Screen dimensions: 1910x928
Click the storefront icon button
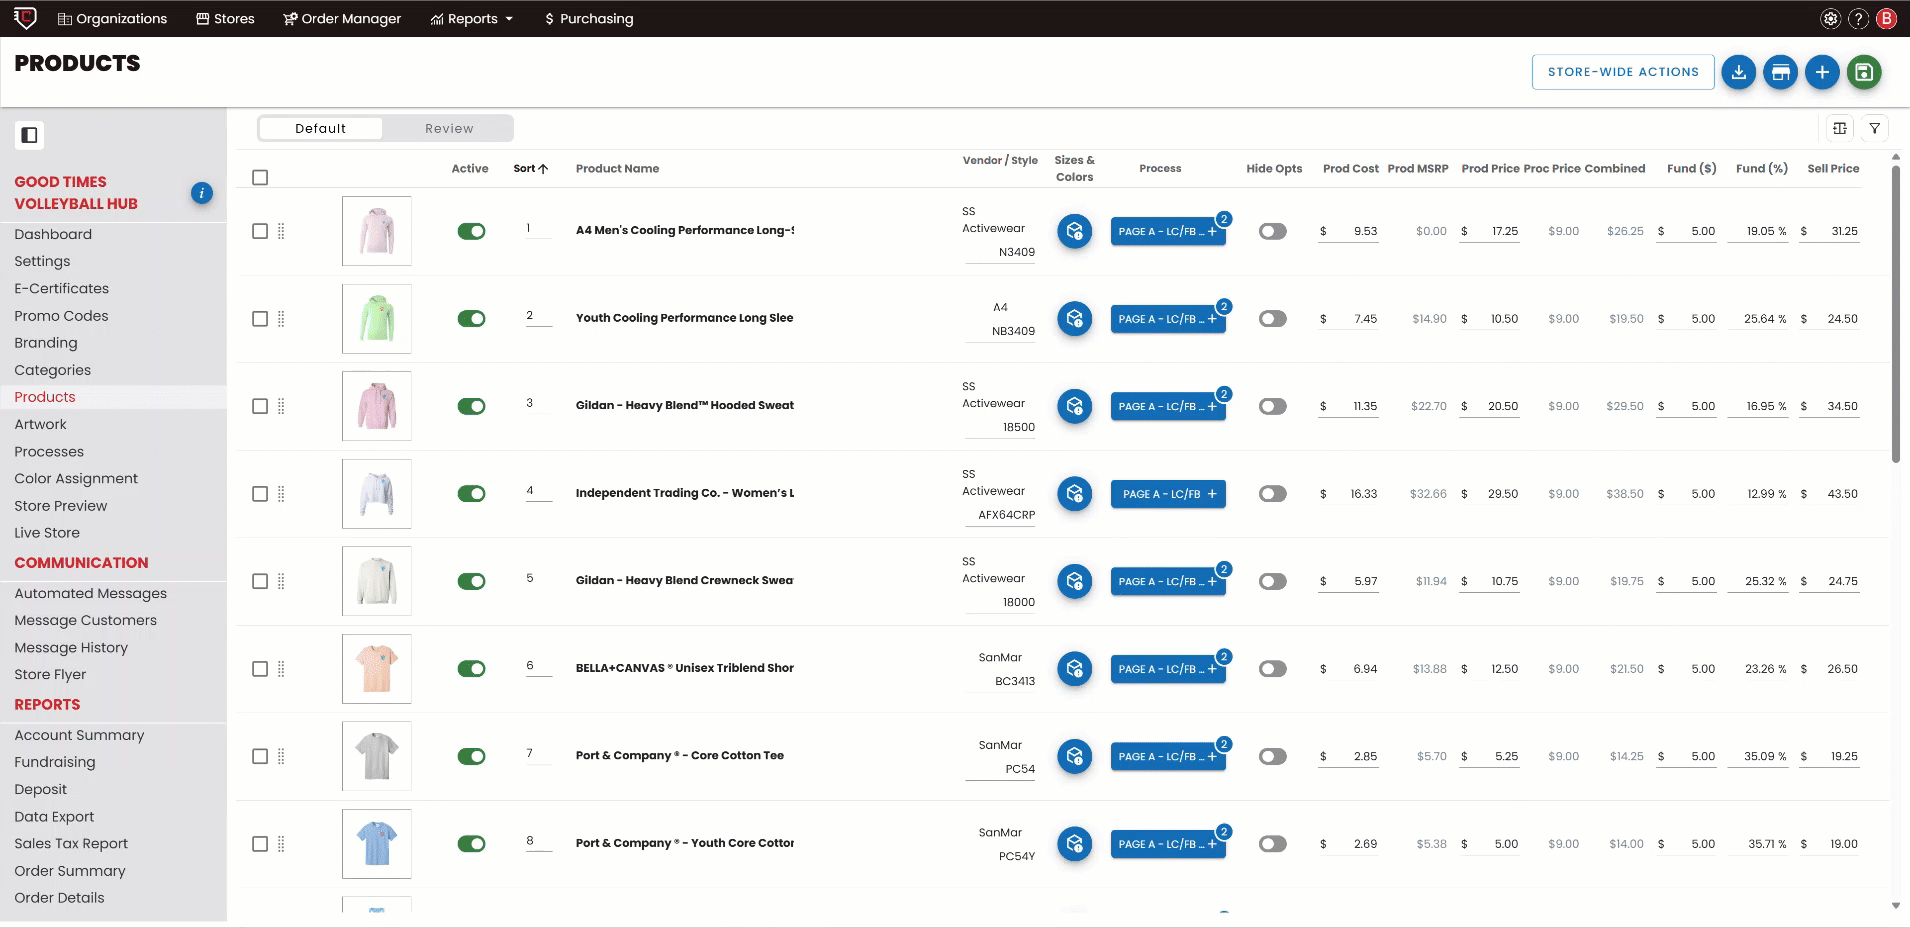click(x=1780, y=72)
